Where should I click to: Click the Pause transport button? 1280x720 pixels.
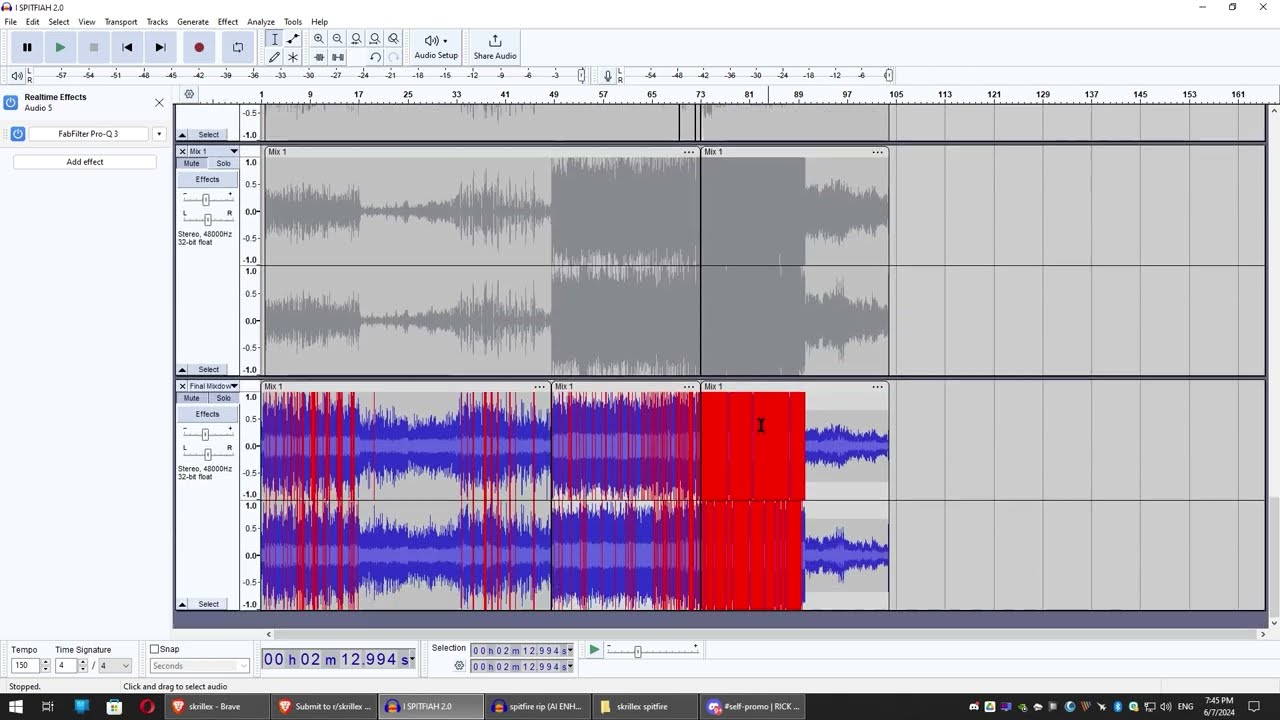pyautogui.click(x=27, y=47)
